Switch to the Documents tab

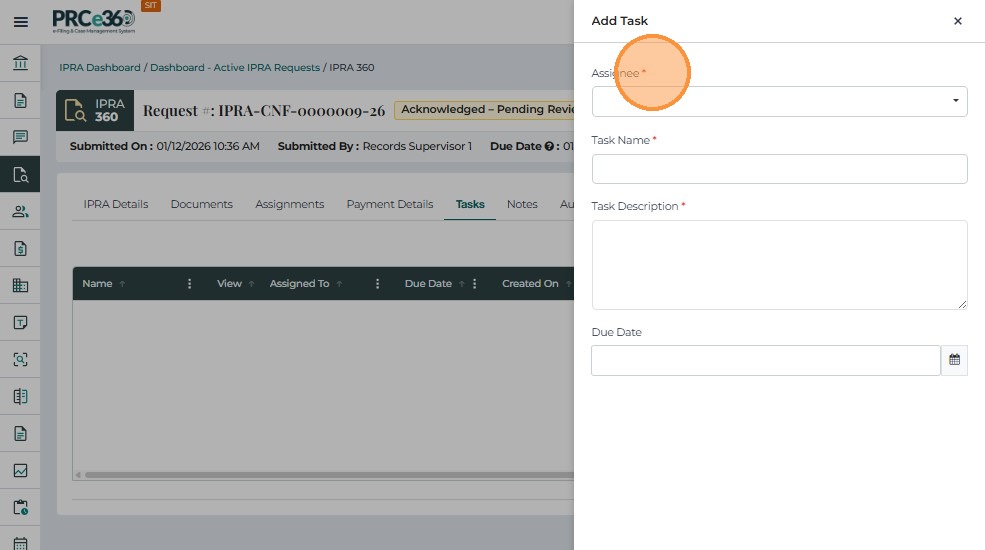tap(202, 204)
